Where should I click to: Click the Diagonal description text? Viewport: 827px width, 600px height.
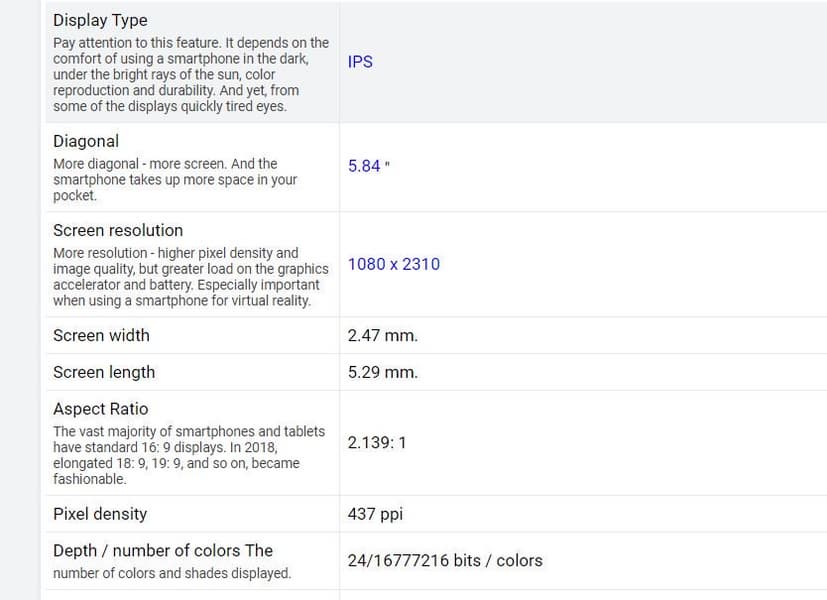click(175, 180)
